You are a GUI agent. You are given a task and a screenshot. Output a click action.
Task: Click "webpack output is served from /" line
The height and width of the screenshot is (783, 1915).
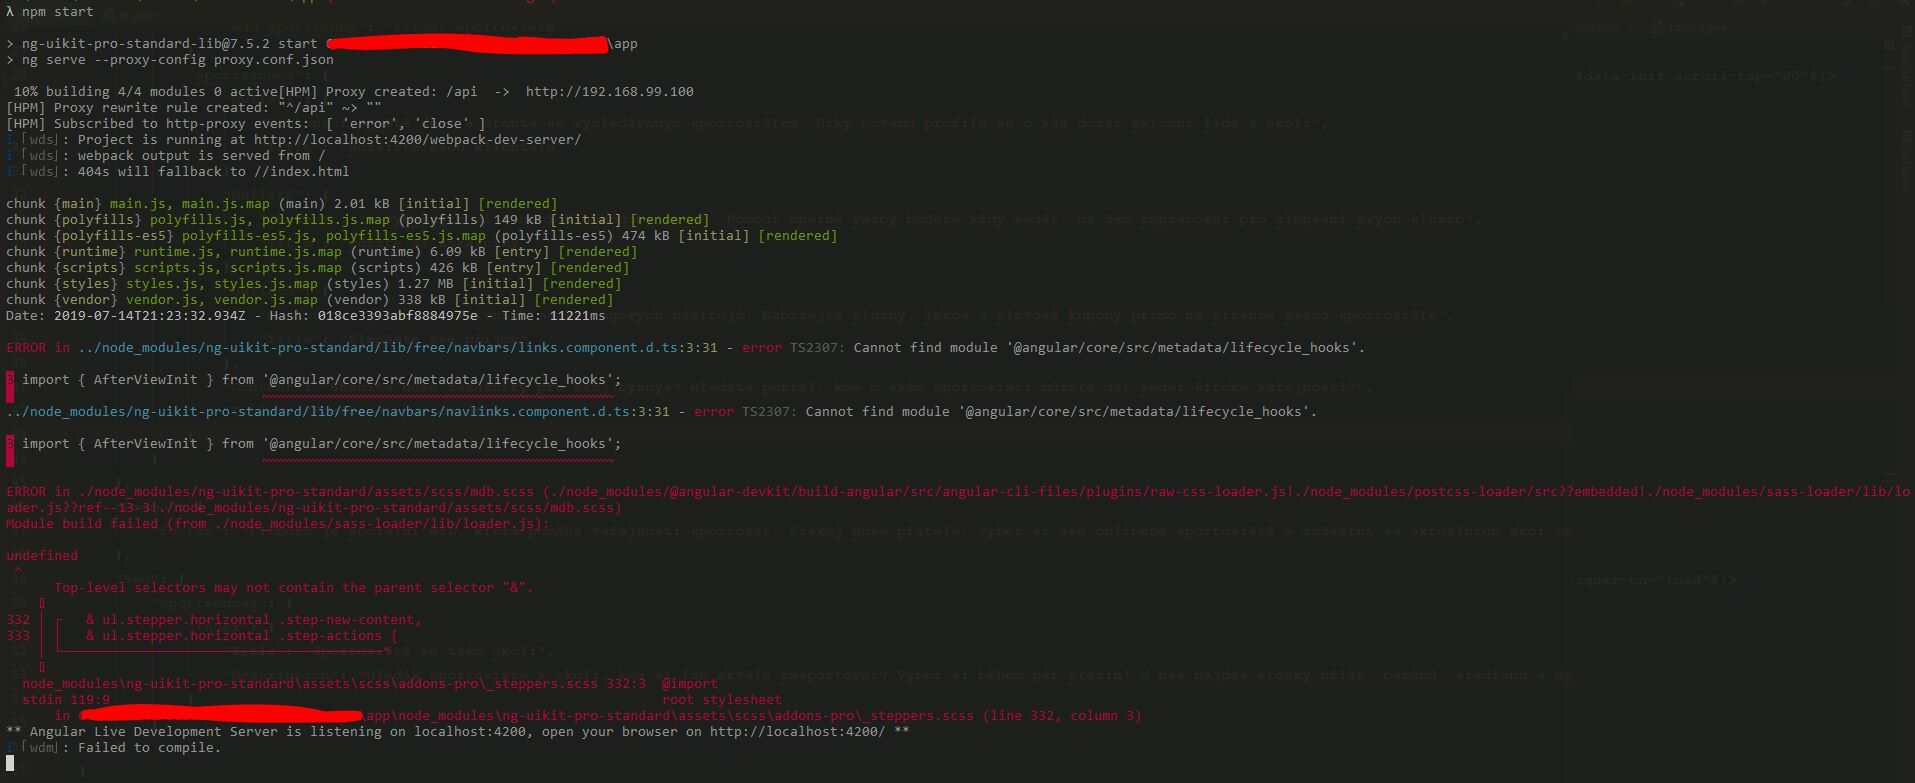point(201,156)
